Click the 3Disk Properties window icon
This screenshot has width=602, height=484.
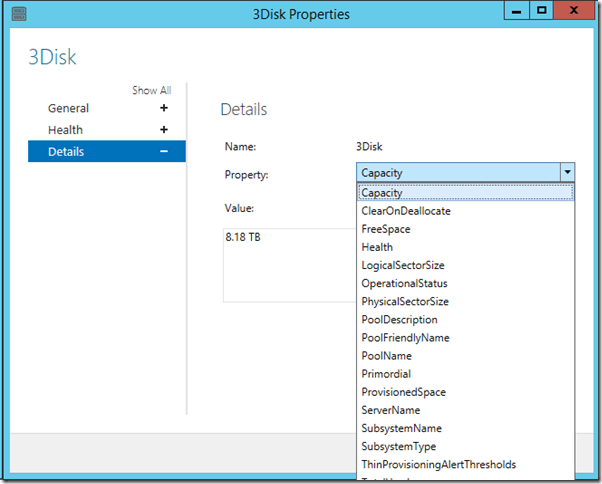pos(19,12)
